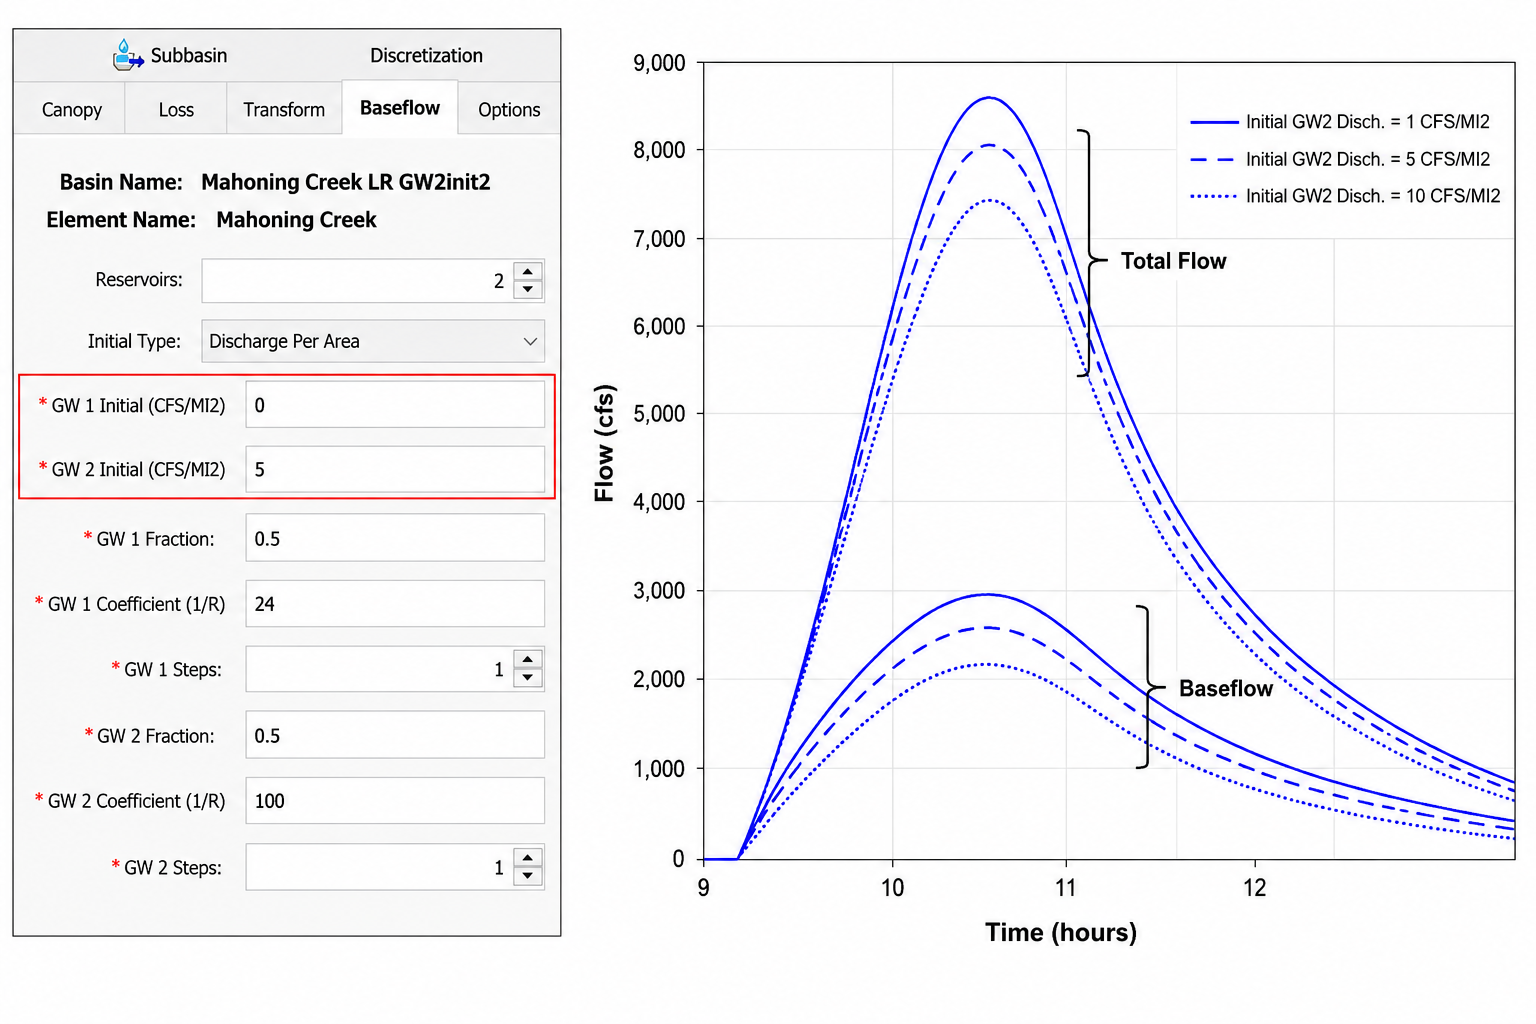
Task: Click the GW 2 Fraction field
Action: (x=395, y=735)
